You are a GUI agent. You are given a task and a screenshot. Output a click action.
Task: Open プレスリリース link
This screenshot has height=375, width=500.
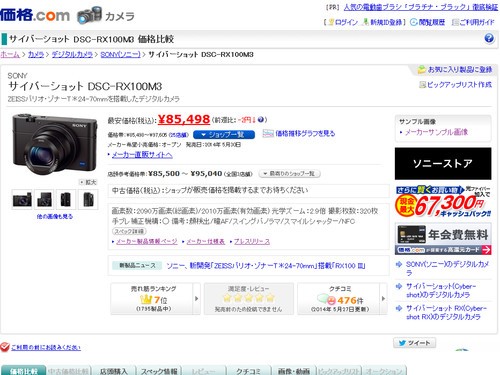pyautogui.click(x=252, y=241)
